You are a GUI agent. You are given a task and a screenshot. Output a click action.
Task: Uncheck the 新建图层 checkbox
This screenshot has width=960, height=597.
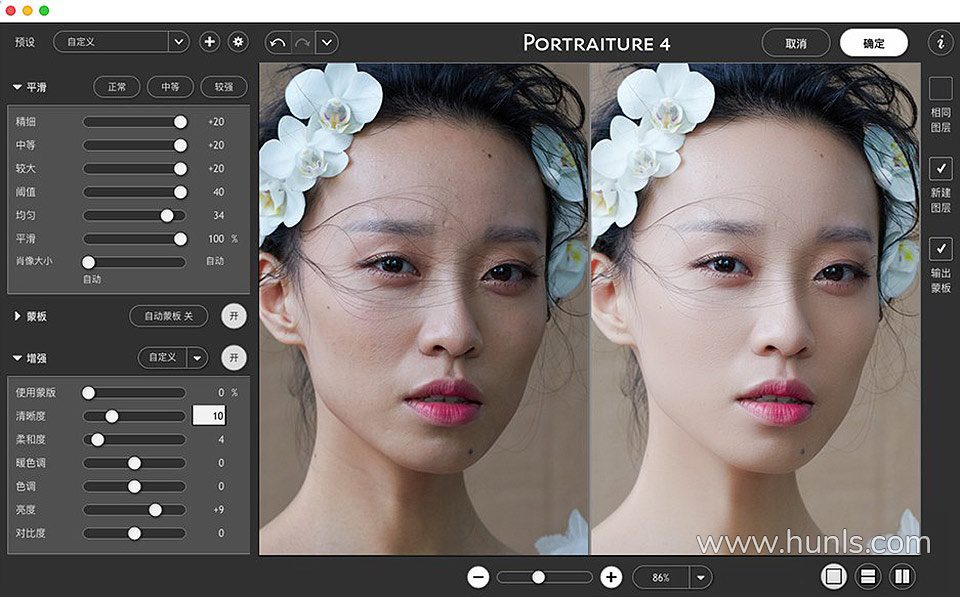coord(940,168)
